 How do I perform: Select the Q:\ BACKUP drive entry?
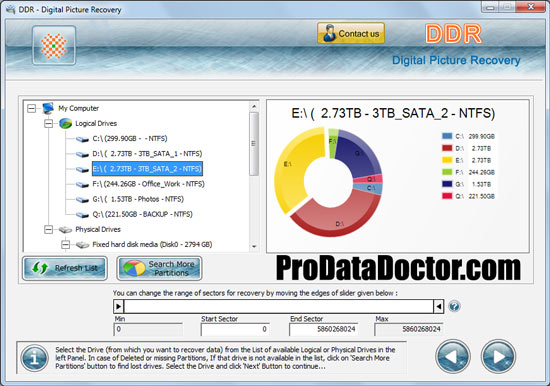[142, 214]
